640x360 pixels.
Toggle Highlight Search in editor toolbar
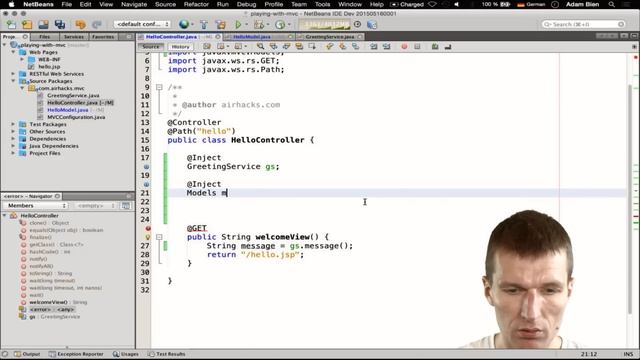[x=299, y=47]
